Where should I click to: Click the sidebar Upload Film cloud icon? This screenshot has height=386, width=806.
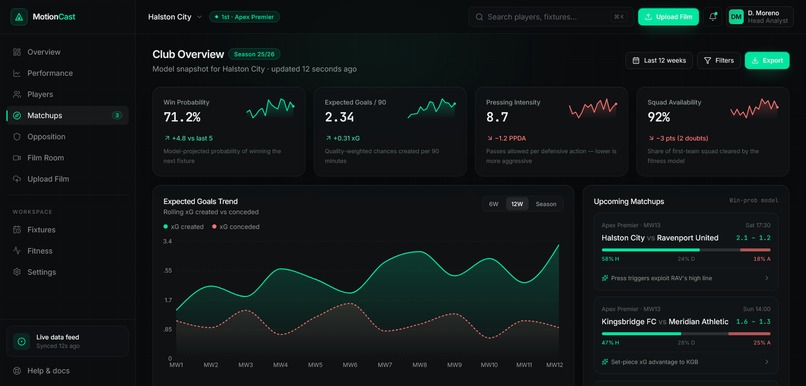(17, 179)
